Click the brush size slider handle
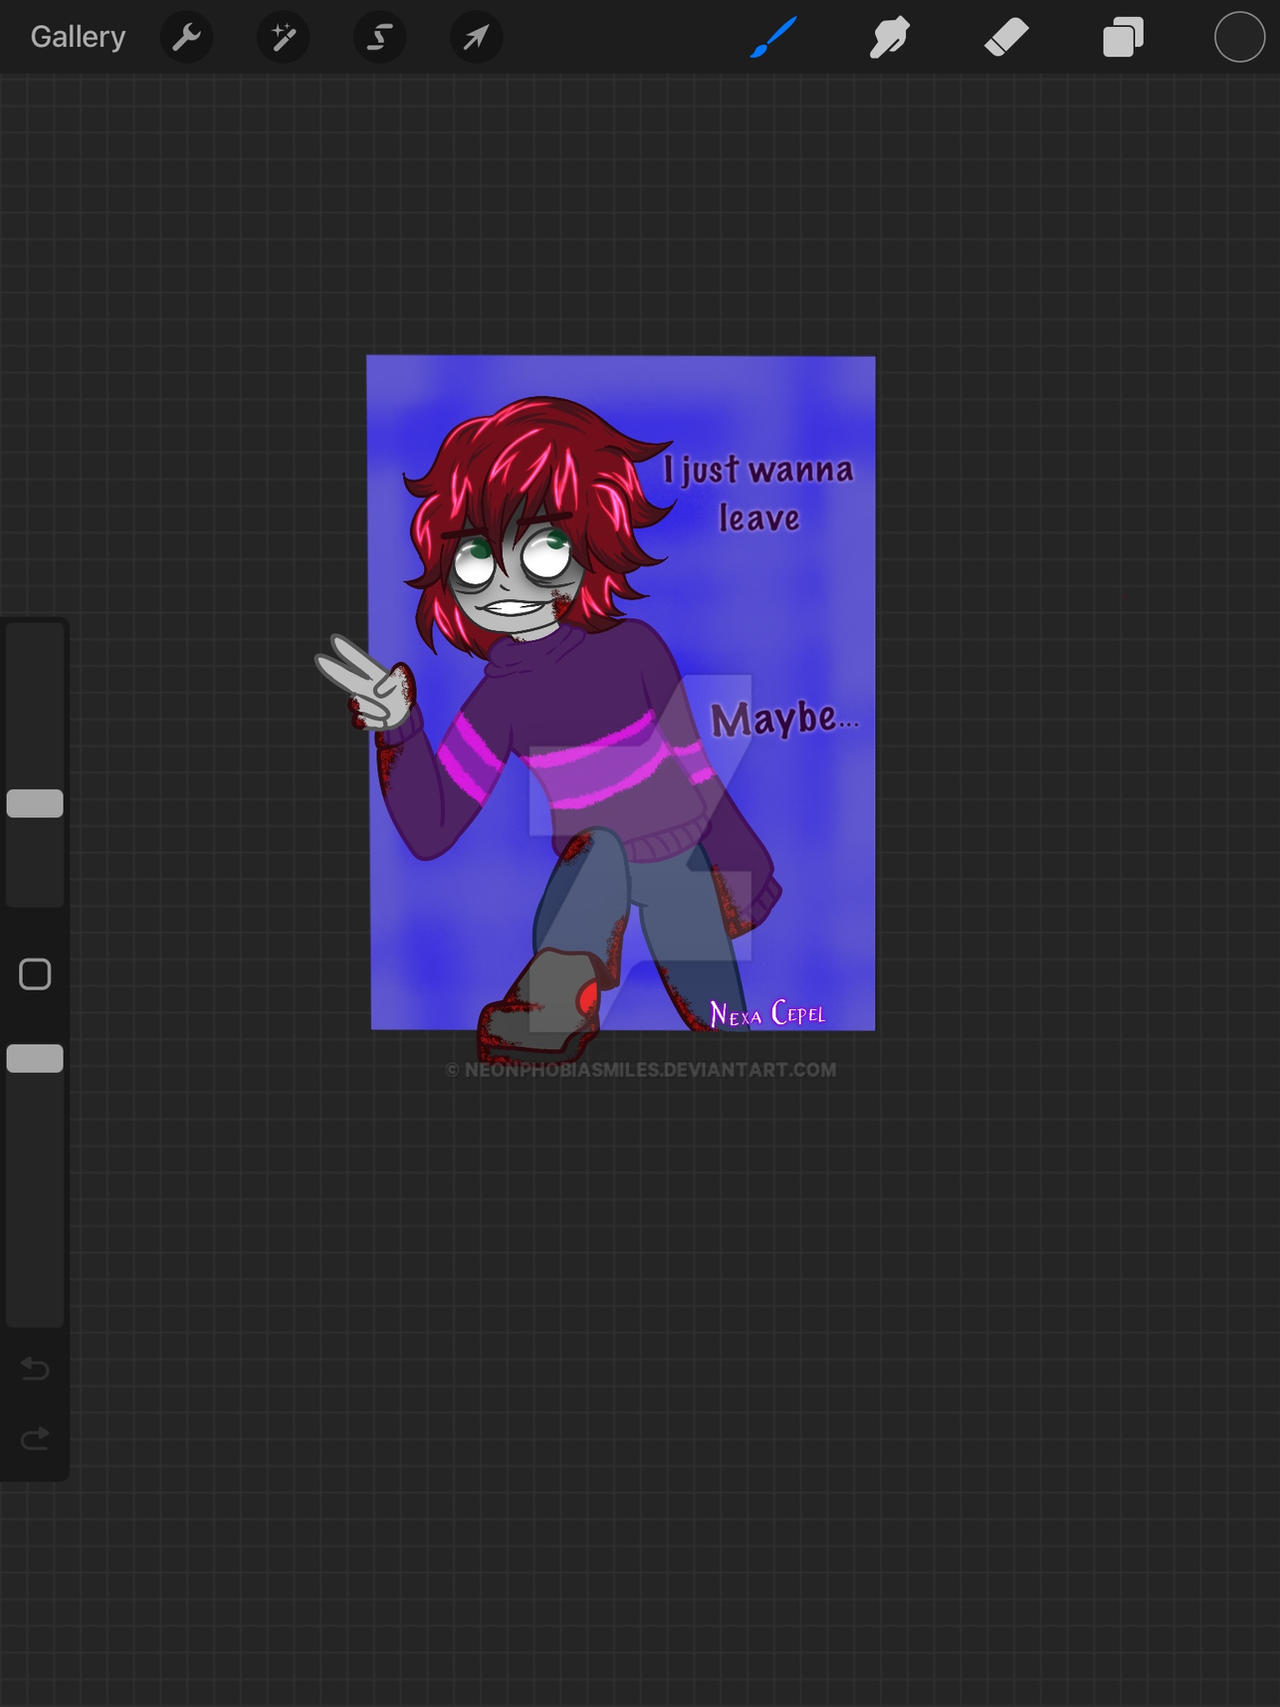1280x1707 pixels. (x=35, y=803)
